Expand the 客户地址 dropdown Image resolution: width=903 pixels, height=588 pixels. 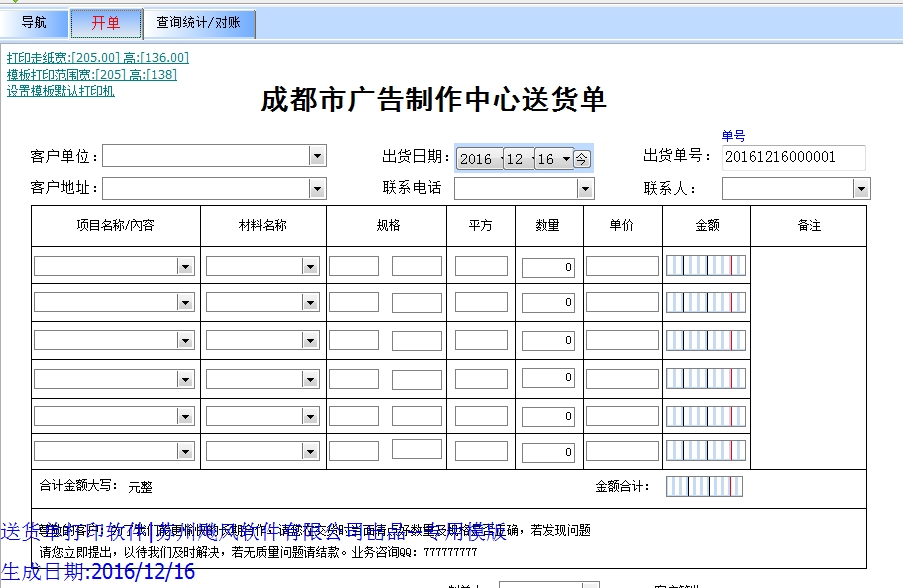(x=317, y=188)
